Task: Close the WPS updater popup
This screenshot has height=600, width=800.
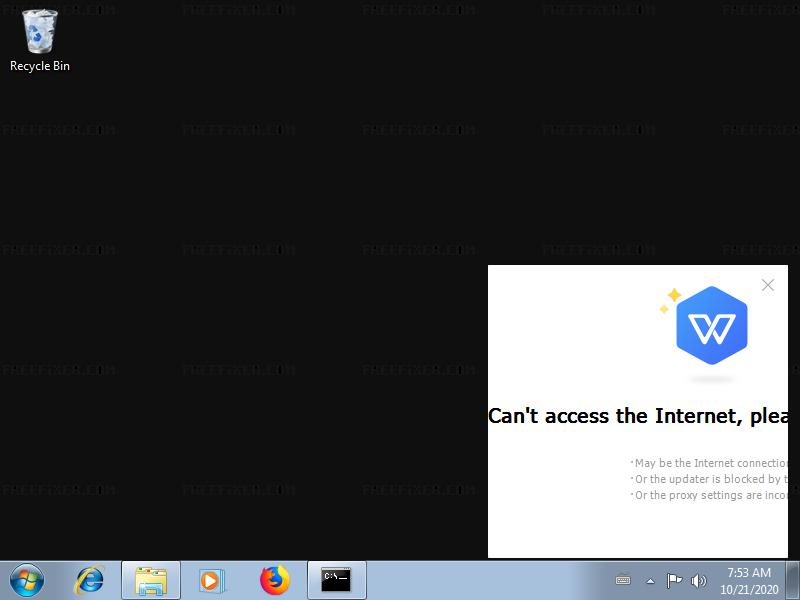Action: point(768,285)
